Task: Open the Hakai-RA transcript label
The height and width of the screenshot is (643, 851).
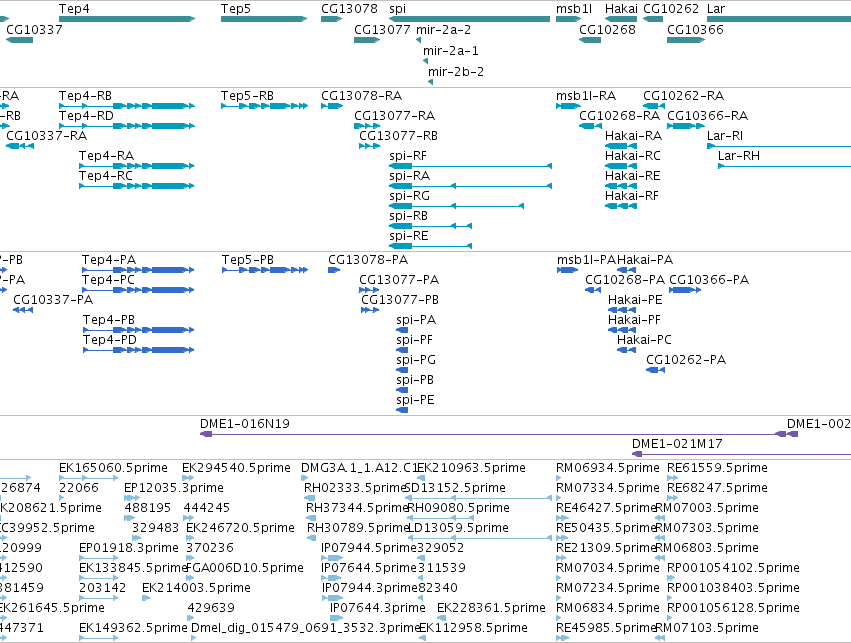Action: coord(634,136)
